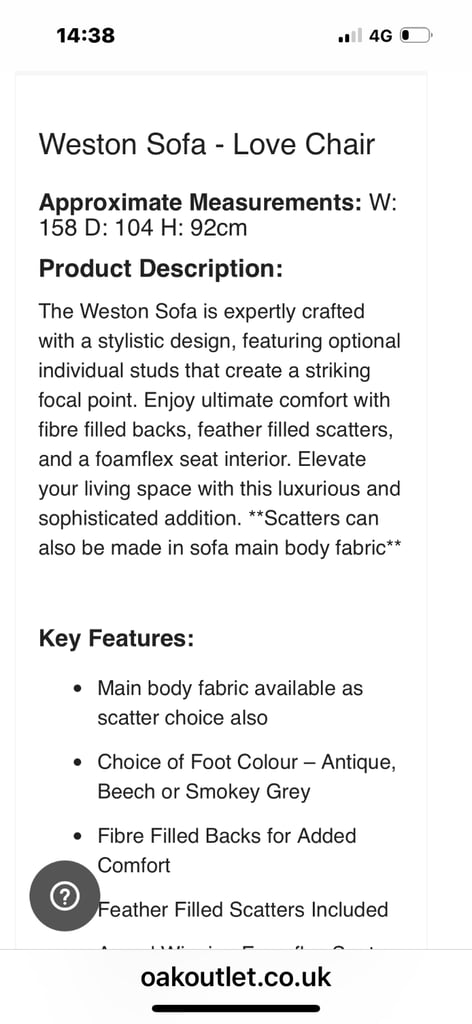Select the Weston Sofa - Love Chair title
Viewport: 472px width, 1024px height.
click(207, 144)
